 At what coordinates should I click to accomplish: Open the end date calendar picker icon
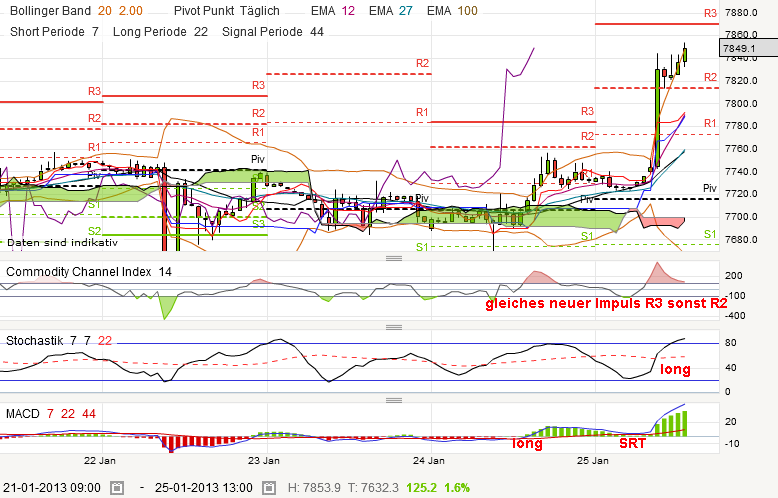[x=269, y=488]
